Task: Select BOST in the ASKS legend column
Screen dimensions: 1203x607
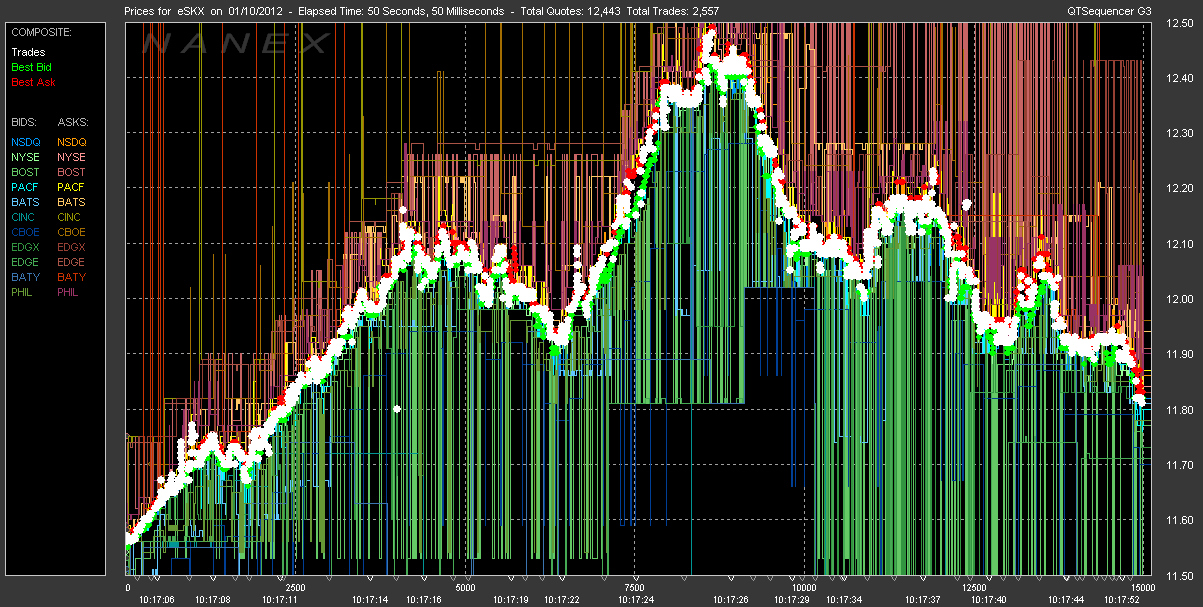Action: tap(73, 172)
